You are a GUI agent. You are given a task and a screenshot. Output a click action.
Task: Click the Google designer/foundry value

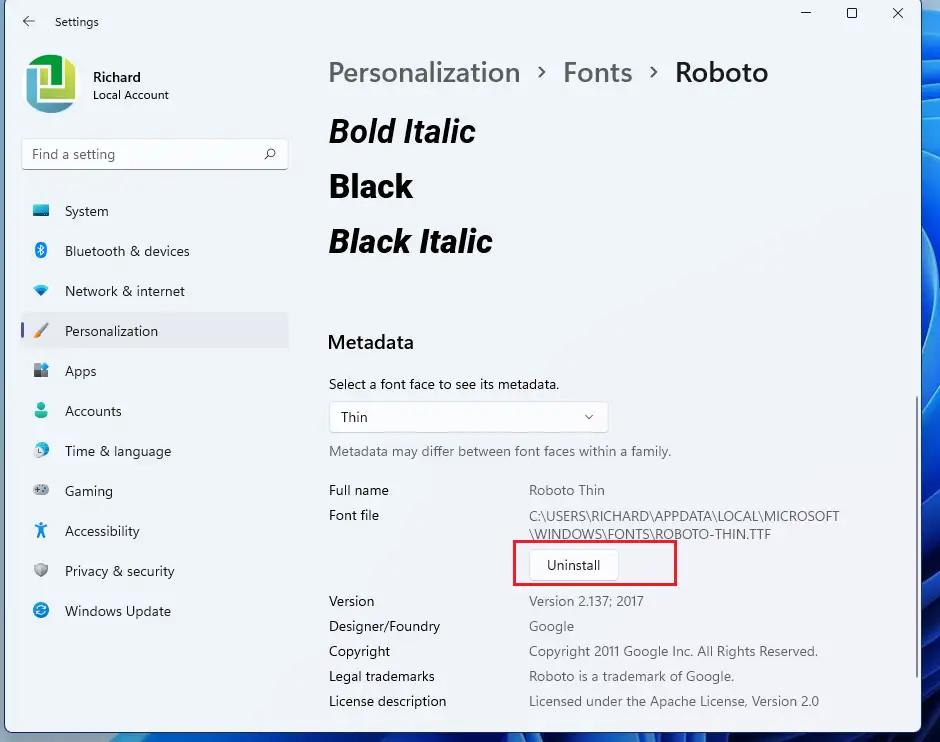(552, 626)
